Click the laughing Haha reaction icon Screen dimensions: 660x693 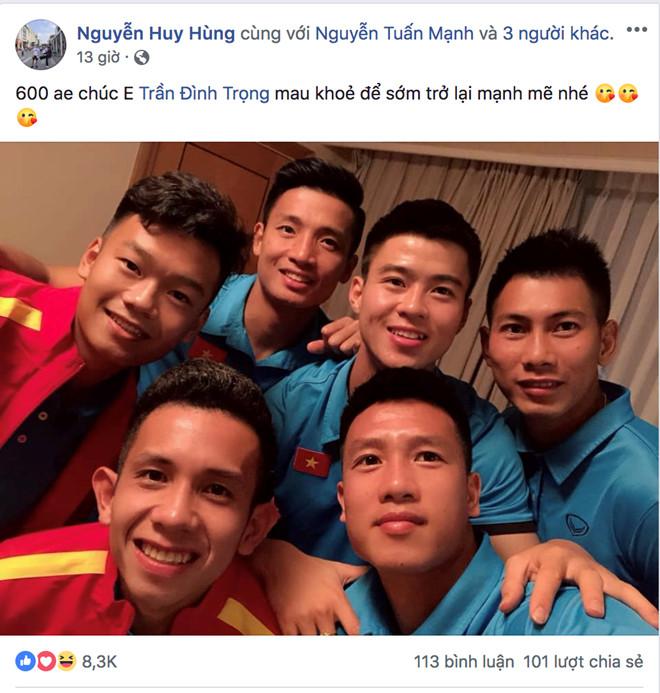(66, 661)
